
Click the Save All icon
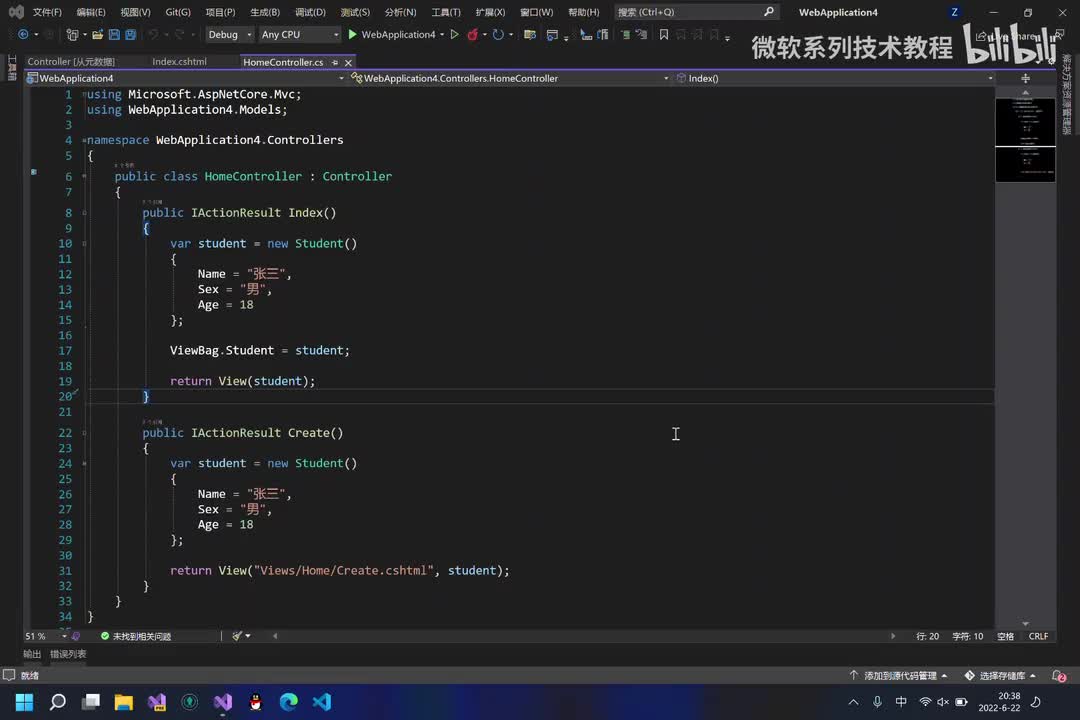point(130,34)
